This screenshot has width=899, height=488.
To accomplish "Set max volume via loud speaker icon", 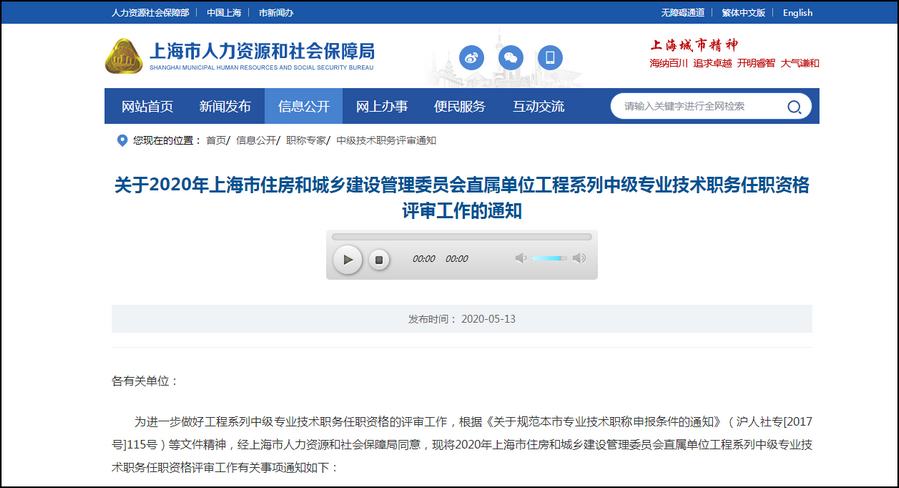I will tap(580, 258).
